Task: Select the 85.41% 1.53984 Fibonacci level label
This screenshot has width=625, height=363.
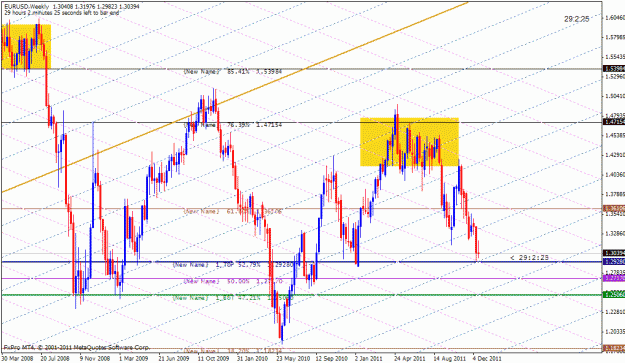Action: point(233,72)
